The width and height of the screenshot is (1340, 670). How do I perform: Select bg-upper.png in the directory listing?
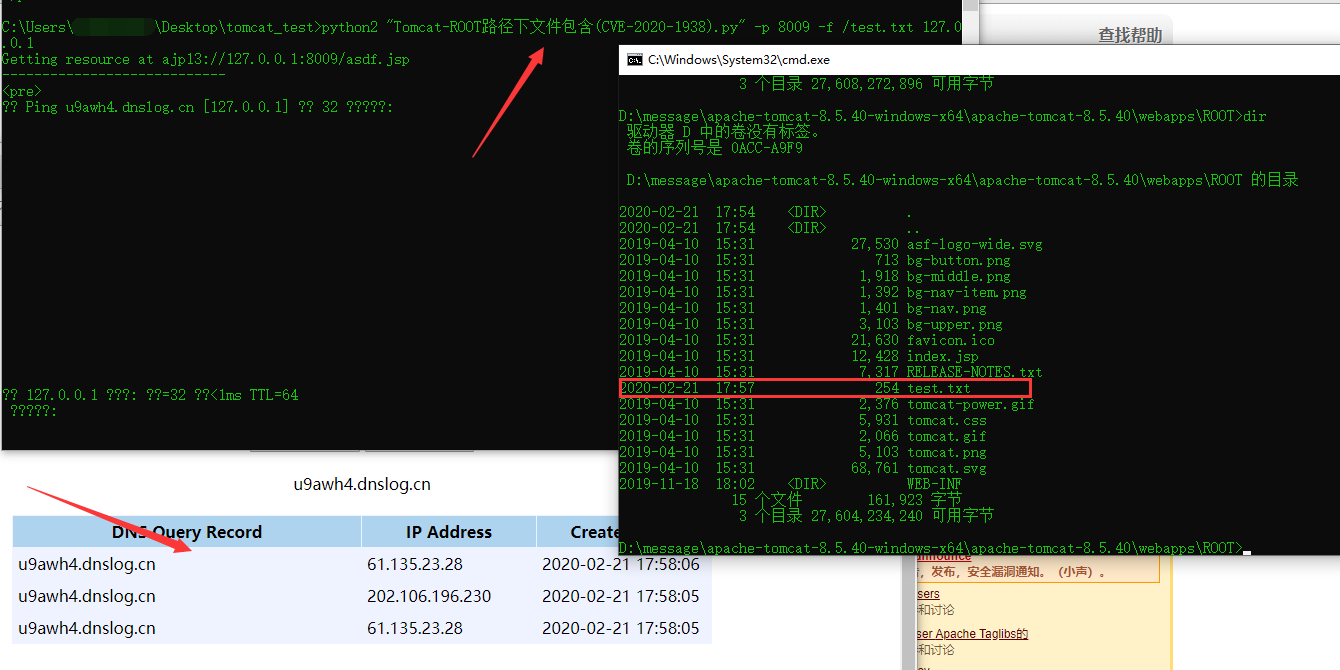tap(955, 324)
